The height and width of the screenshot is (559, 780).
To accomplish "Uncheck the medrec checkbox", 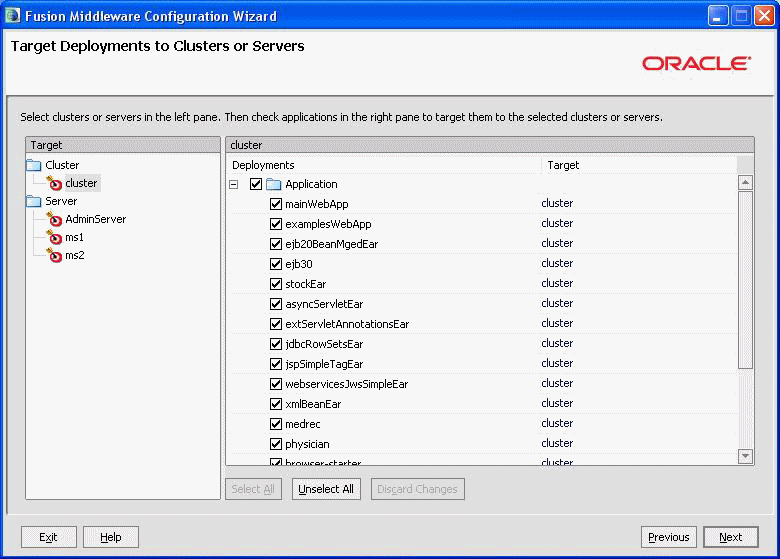I will (x=276, y=424).
